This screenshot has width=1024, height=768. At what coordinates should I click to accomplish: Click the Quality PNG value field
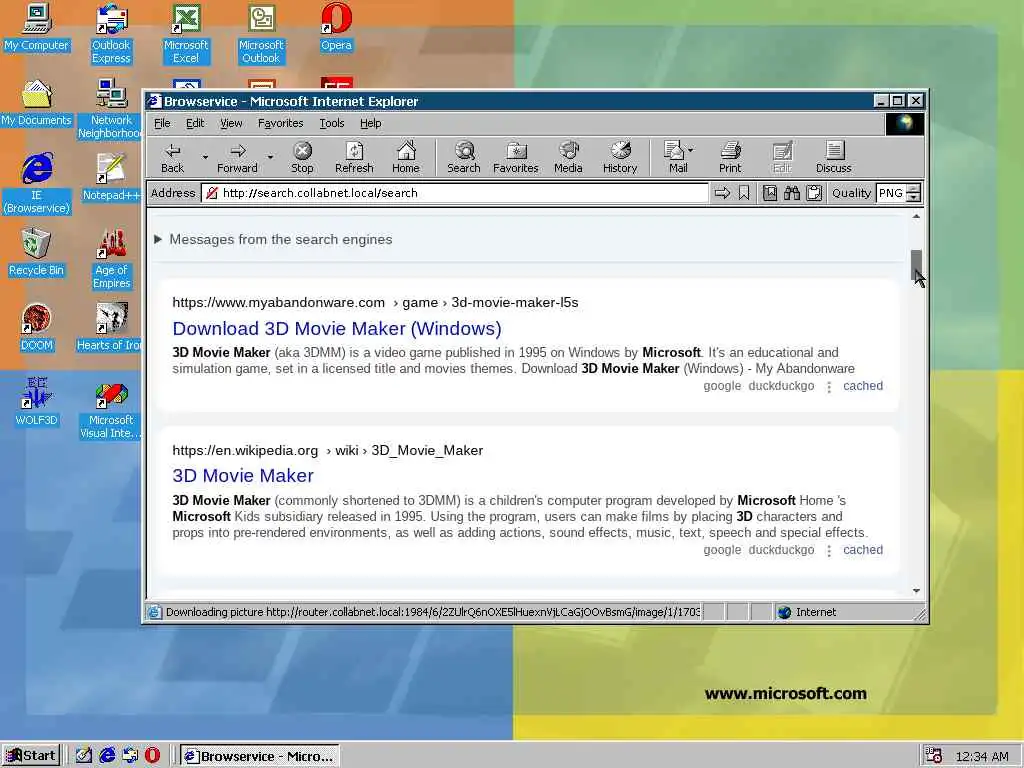coord(891,193)
